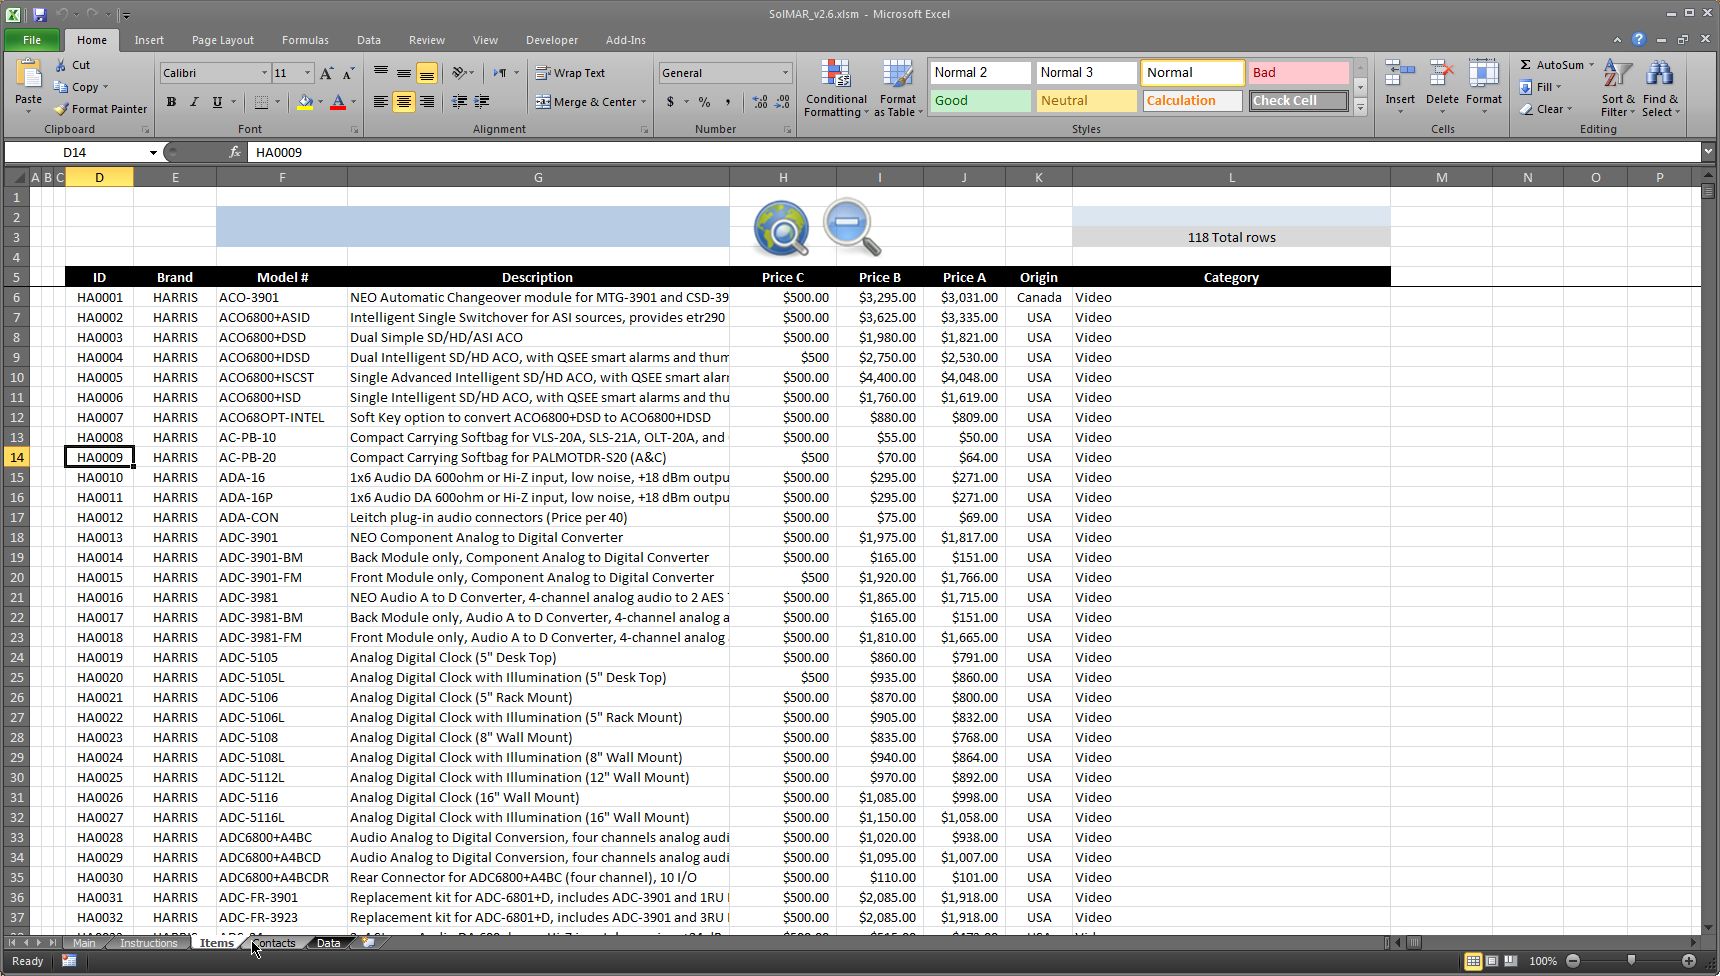
Task: Insert a new worksheet tab
Action: point(368,942)
